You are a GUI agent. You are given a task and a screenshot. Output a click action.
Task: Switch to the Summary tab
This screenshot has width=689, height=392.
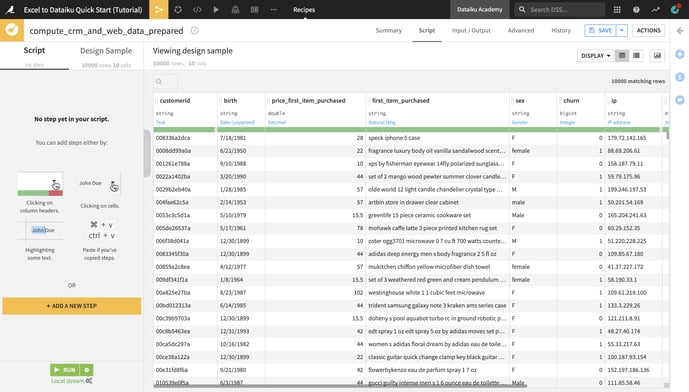point(388,30)
